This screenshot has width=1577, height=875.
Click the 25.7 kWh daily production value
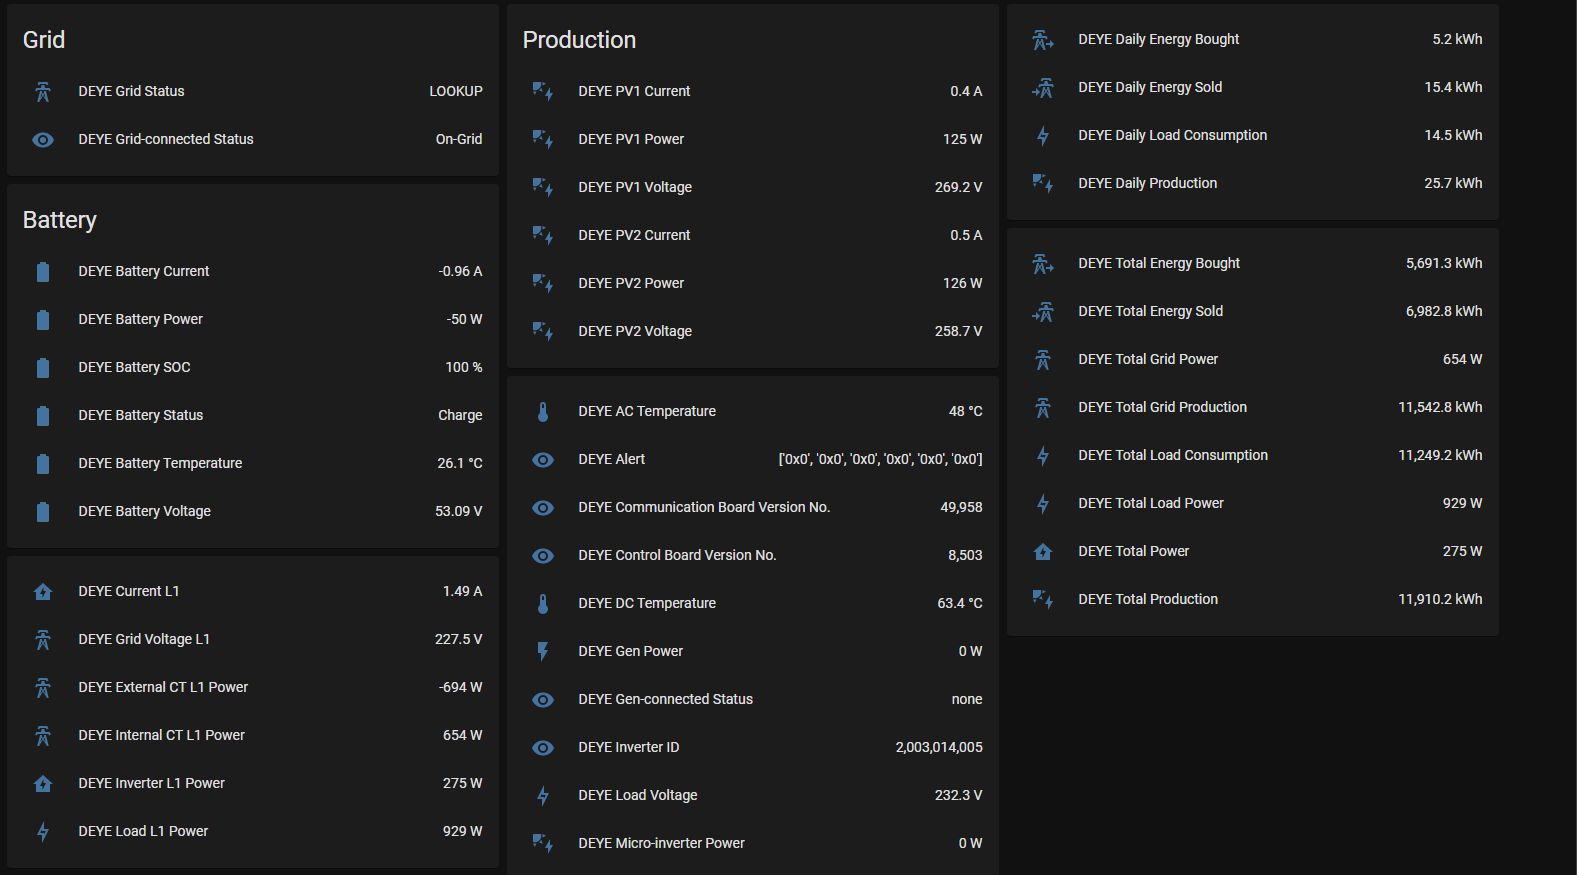click(1454, 184)
